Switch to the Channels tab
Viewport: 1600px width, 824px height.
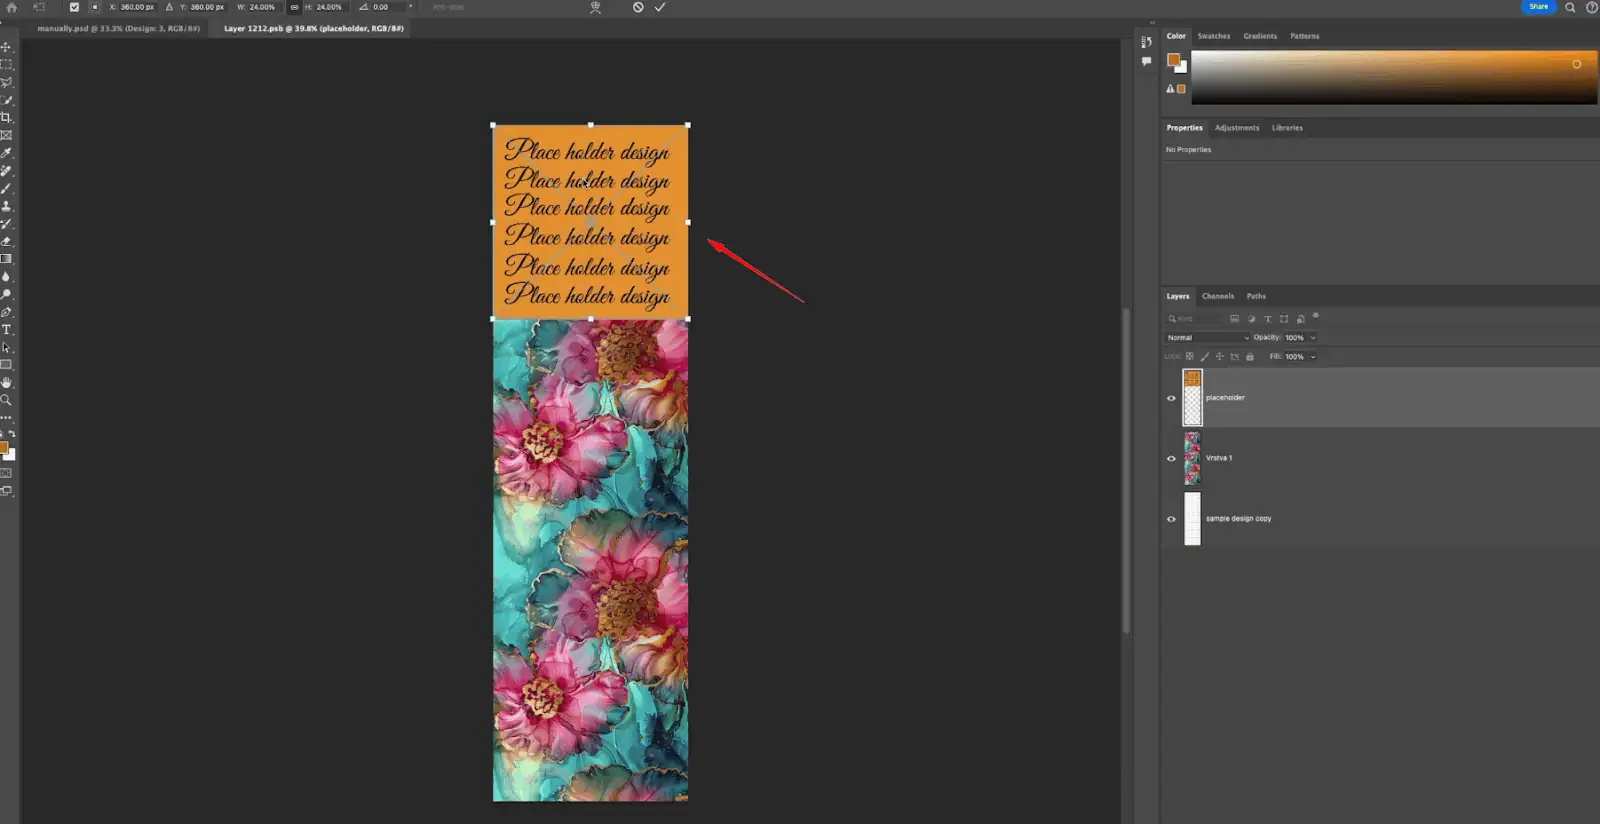pyautogui.click(x=1217, y=296)
